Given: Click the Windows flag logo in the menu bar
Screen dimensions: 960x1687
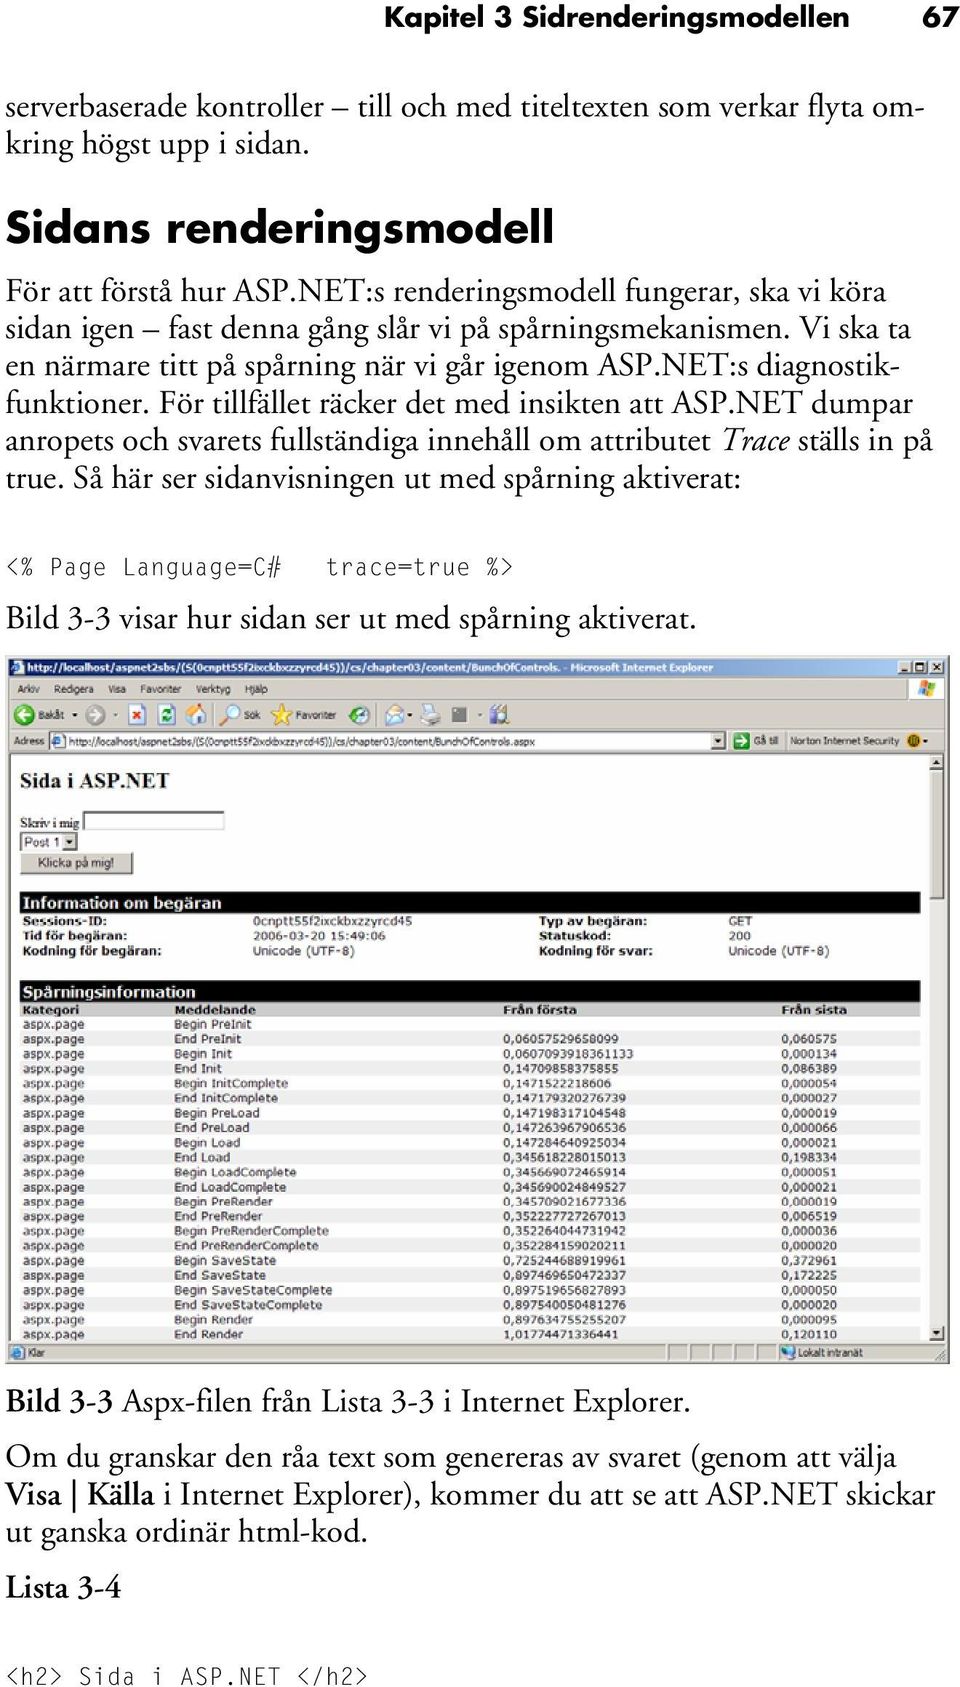Looking at the screenshot, I should click(926, 688).
